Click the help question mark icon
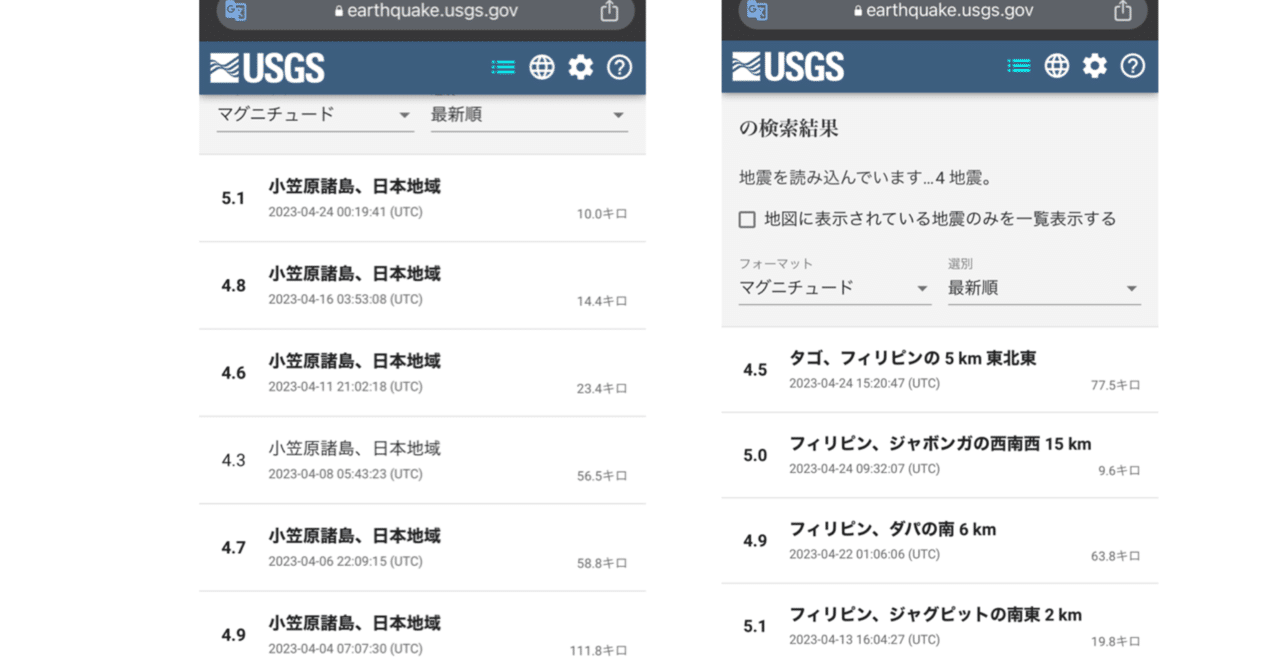 pos(619,67)
